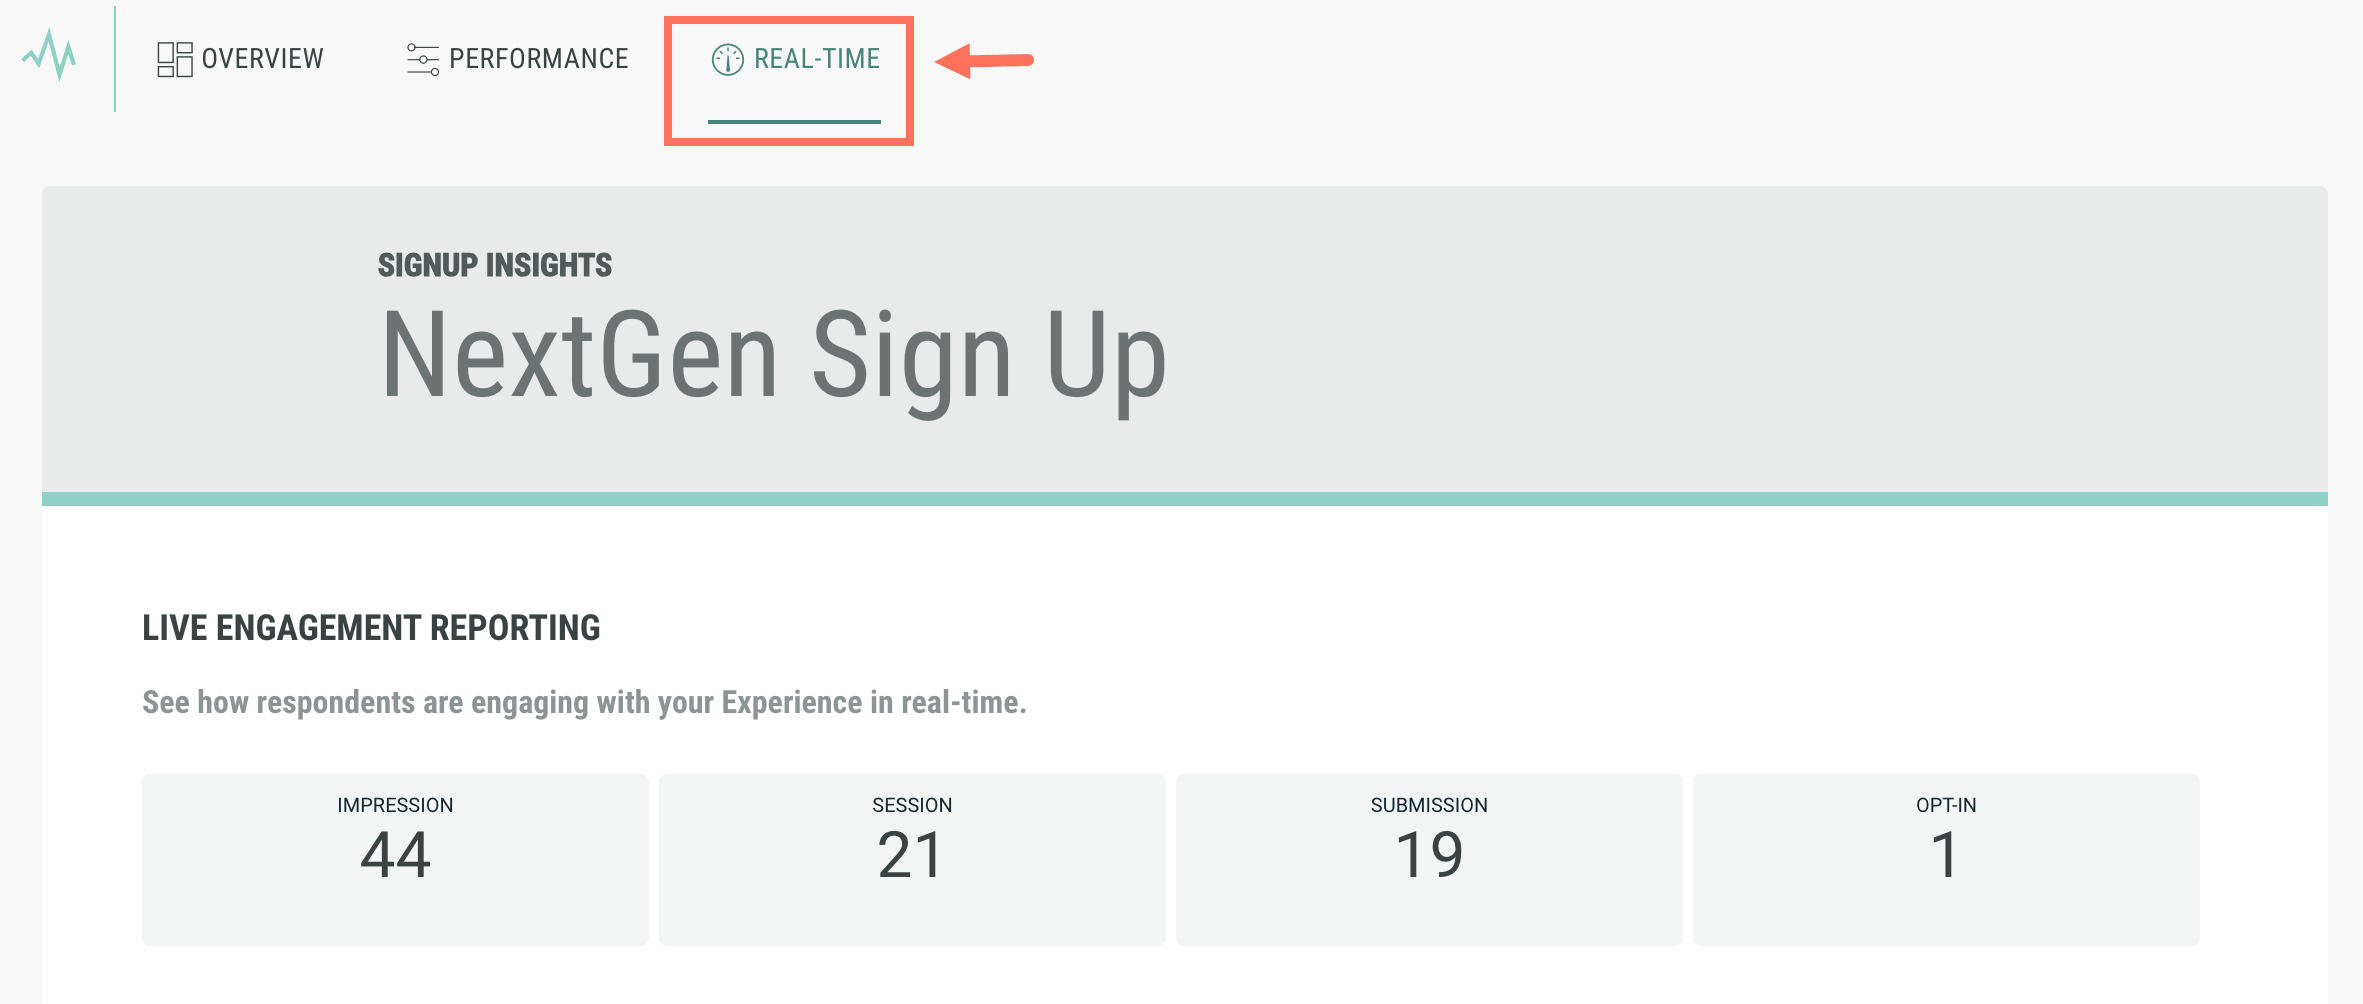2363x1004 pixels.
Task: Click the opt-in count 1
Action: tap(1945, 856)
